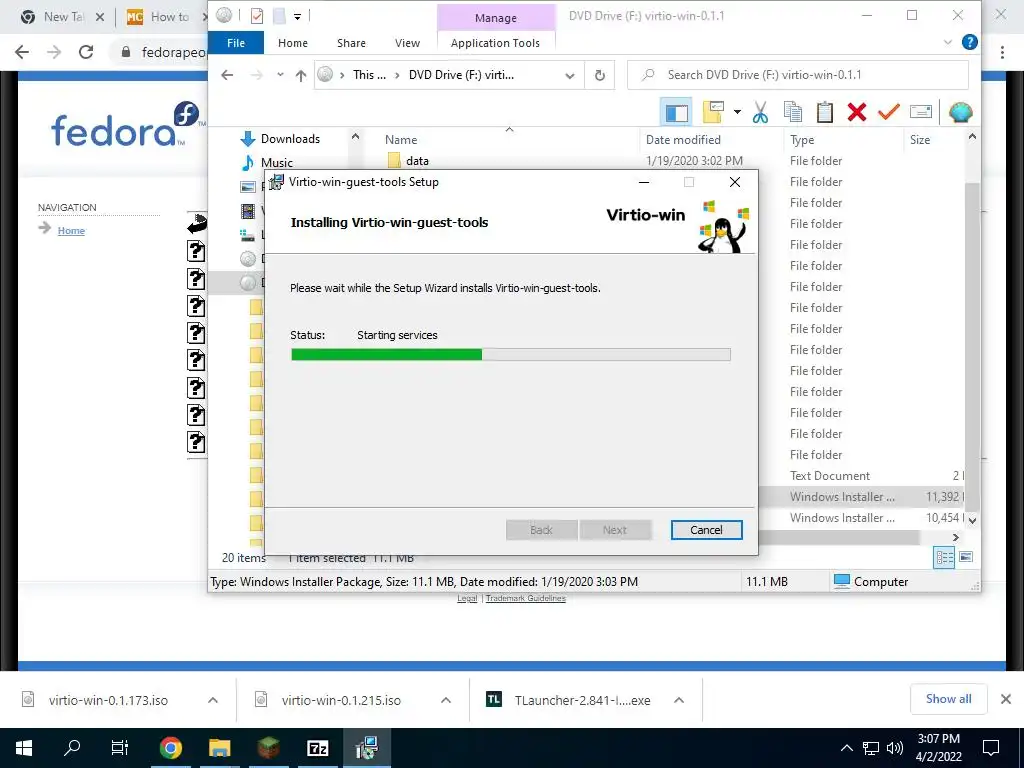Expand the address bar history dropdown
Image resolution: width=1024 pixels, height=768 pixels.
569,75
